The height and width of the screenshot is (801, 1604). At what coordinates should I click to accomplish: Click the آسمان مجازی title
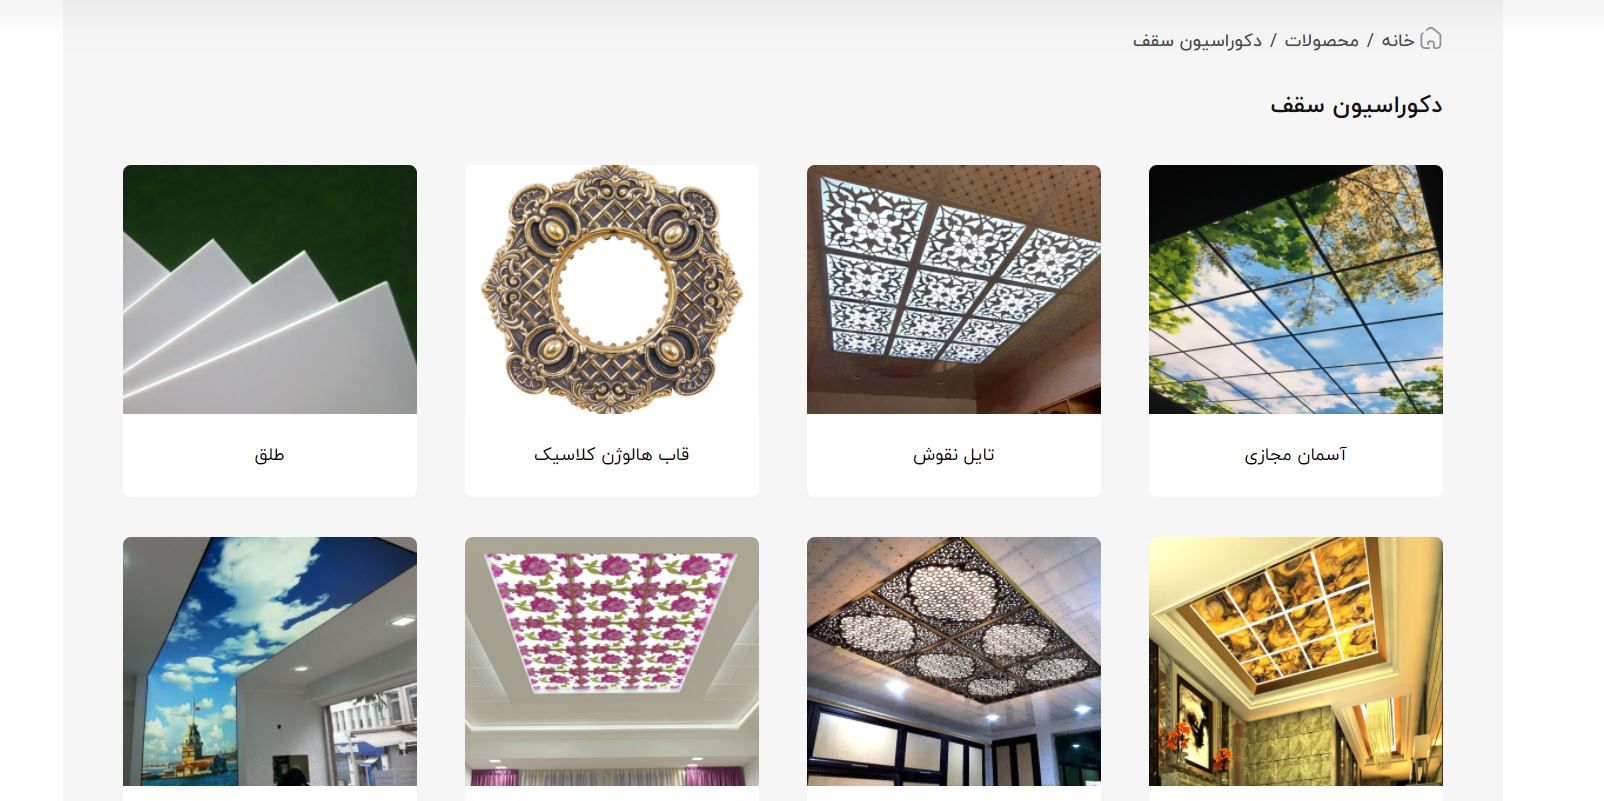(1295, 455)
